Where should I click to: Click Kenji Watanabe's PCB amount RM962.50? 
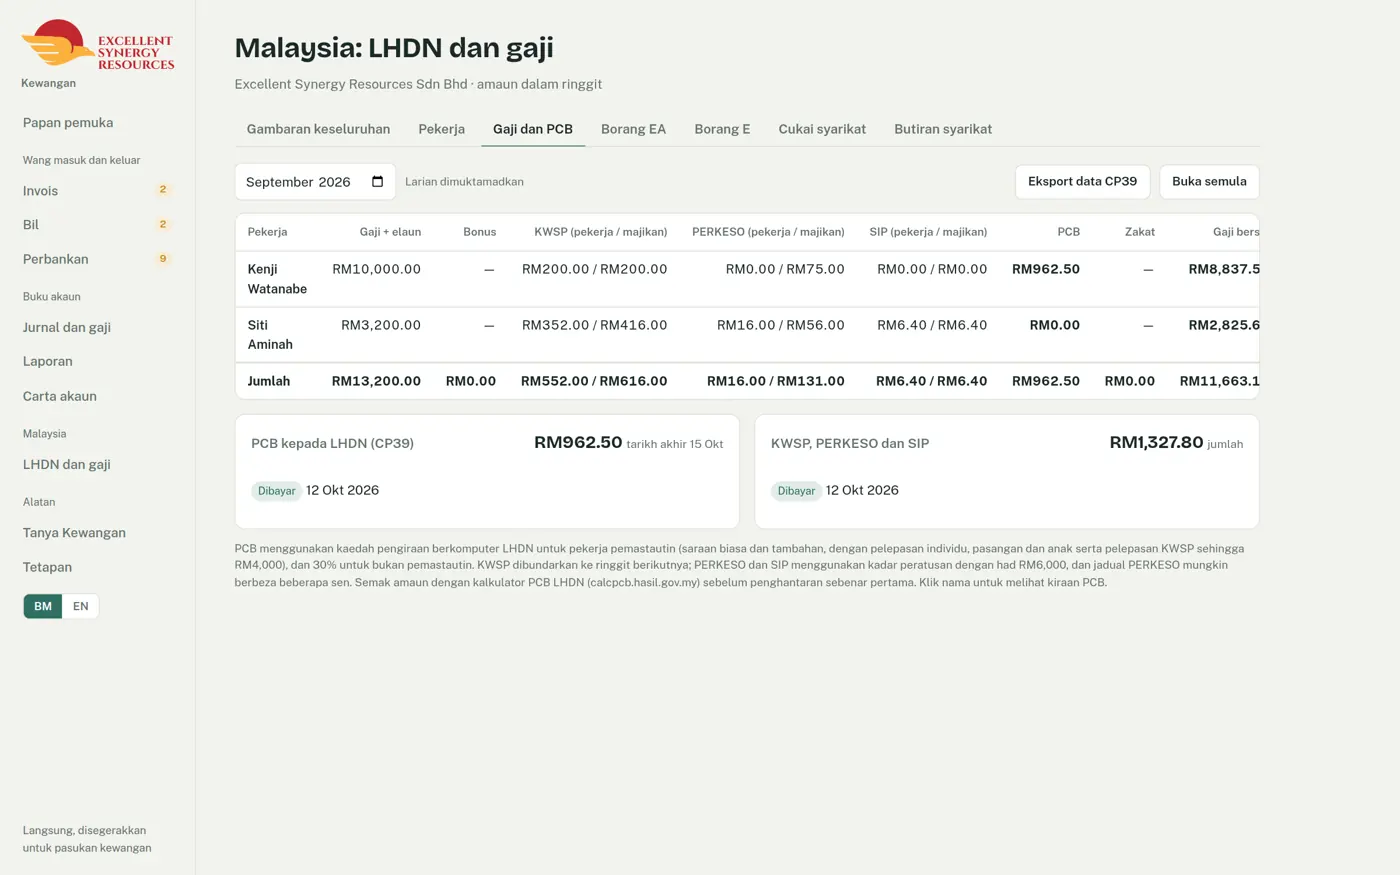click(x=1046, y=269)
